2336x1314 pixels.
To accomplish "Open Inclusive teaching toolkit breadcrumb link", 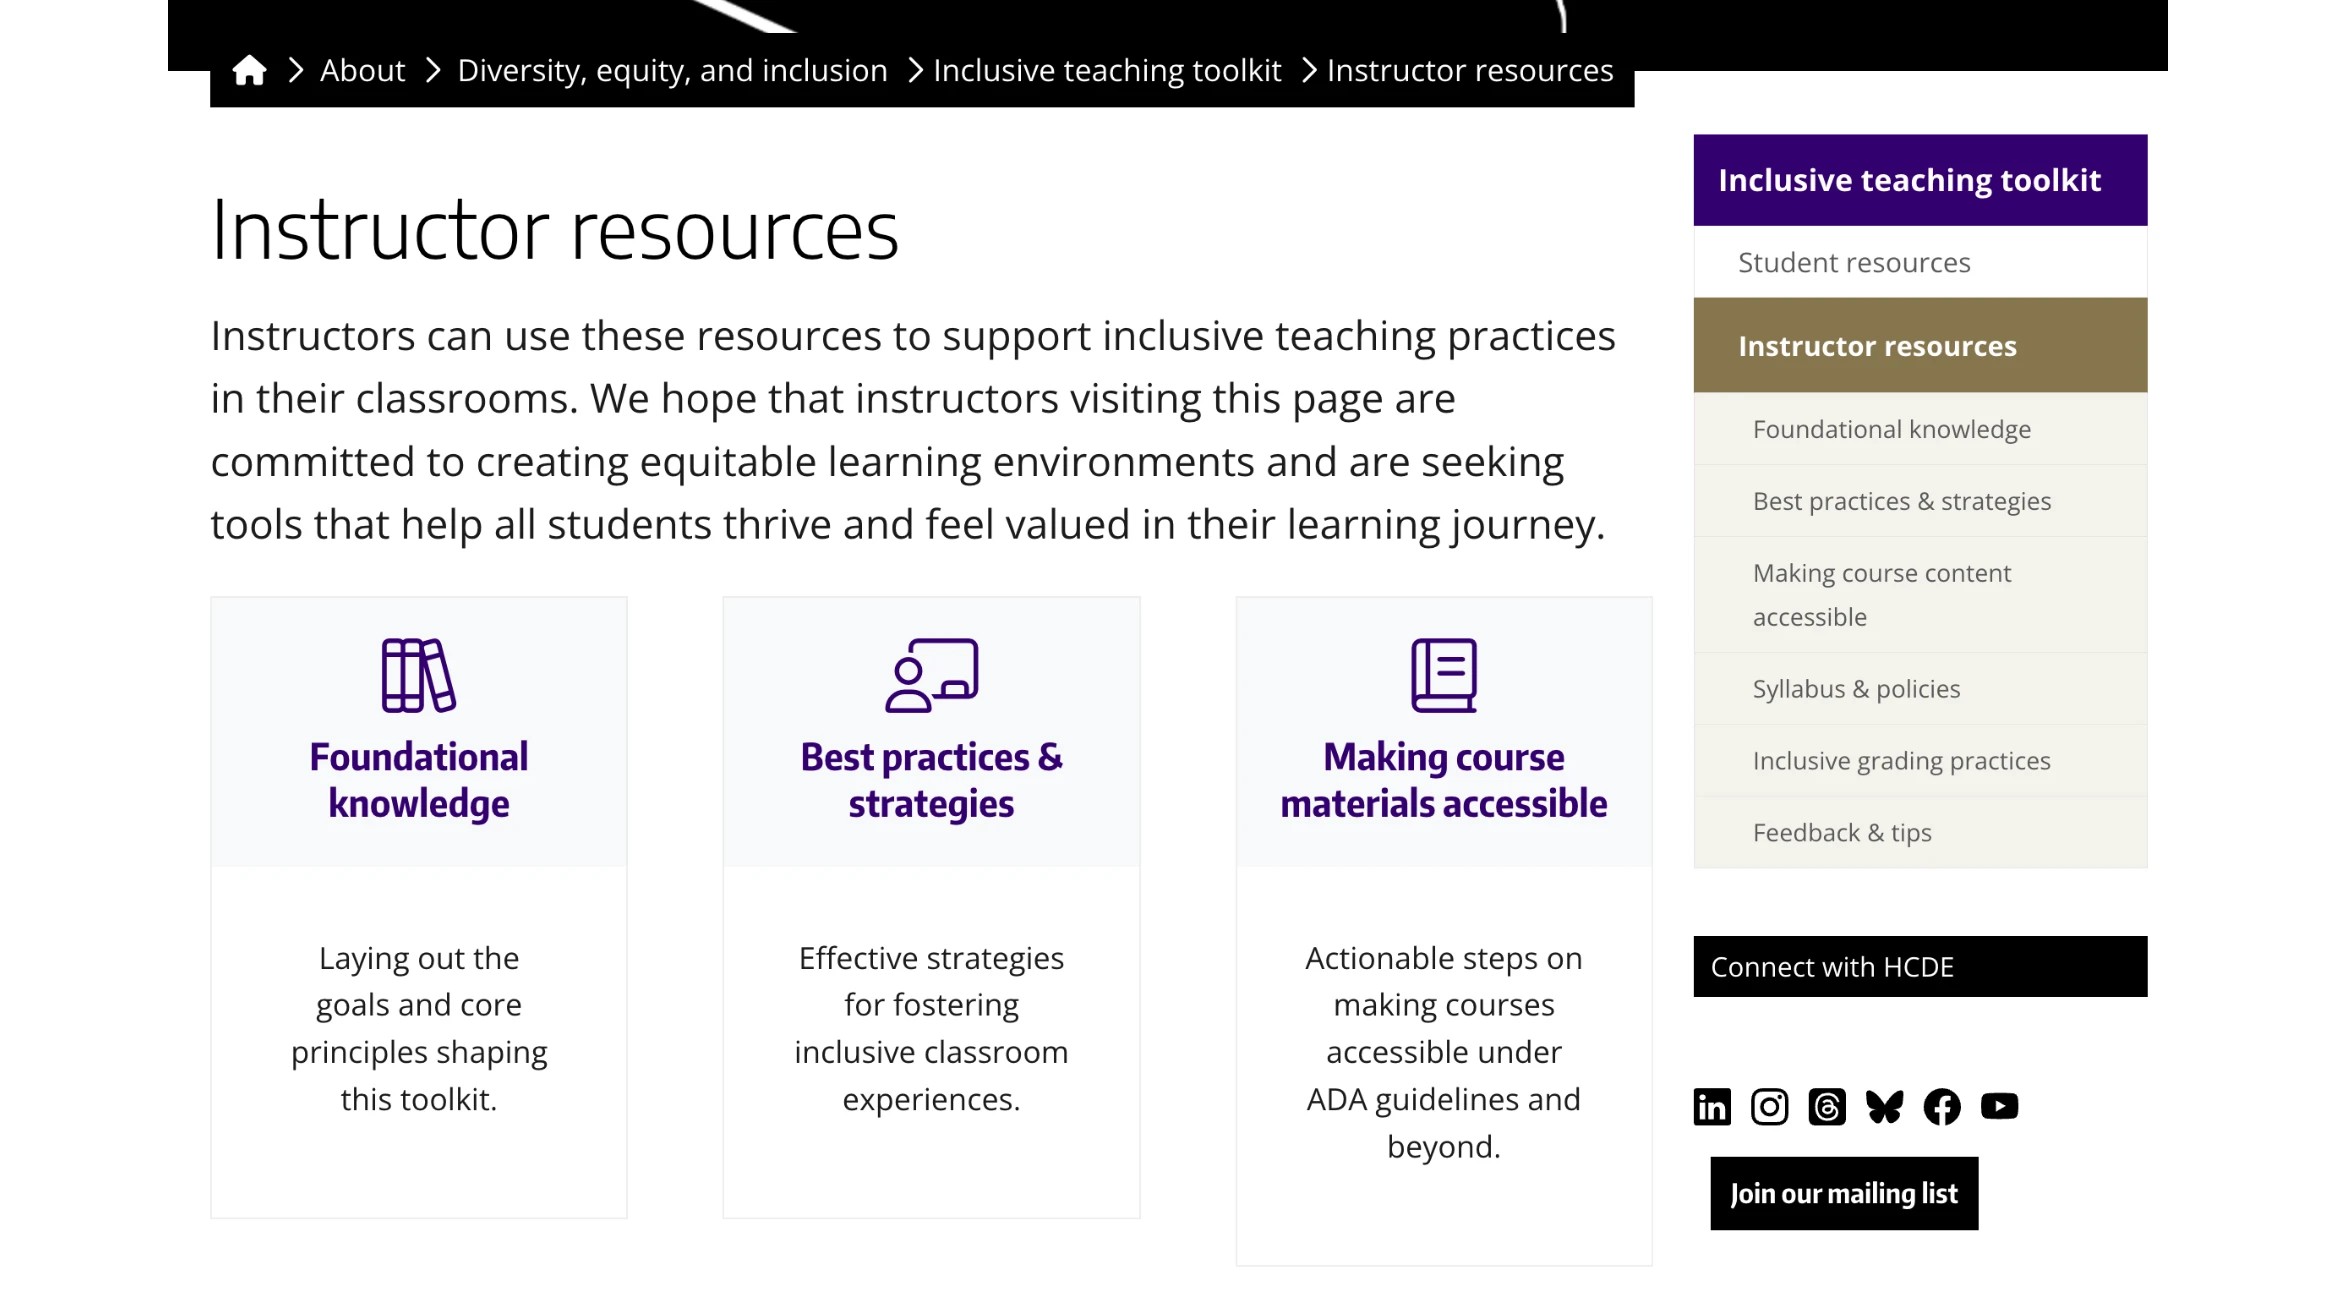I will (x=1107, y=70).
